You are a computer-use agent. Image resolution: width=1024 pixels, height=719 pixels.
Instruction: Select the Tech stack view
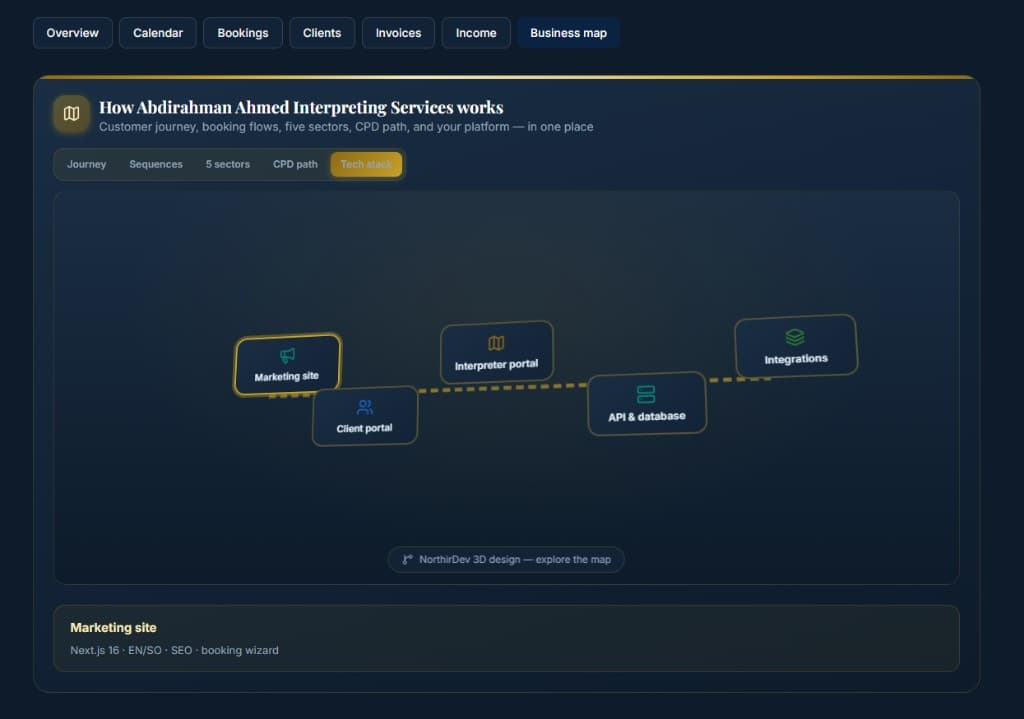(x=366, y=165)
